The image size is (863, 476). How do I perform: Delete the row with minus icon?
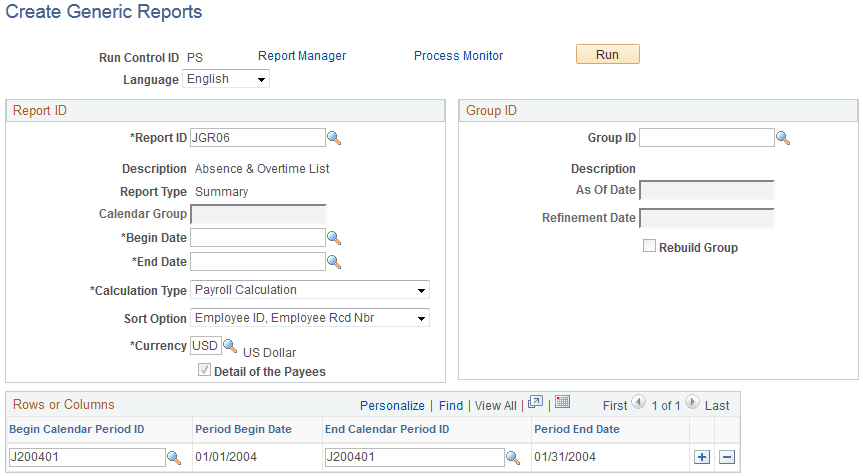tap(727, 457)
